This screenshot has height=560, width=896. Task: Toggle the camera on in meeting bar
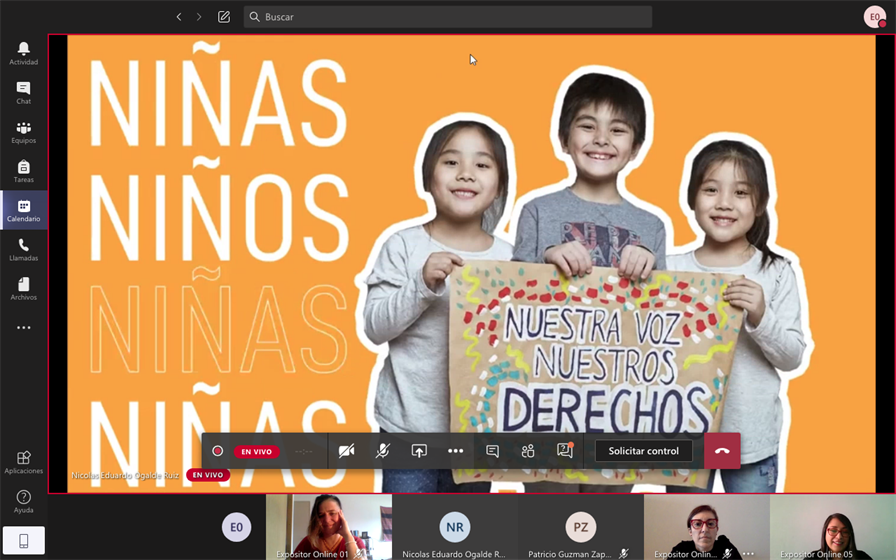tap(346, 451)
